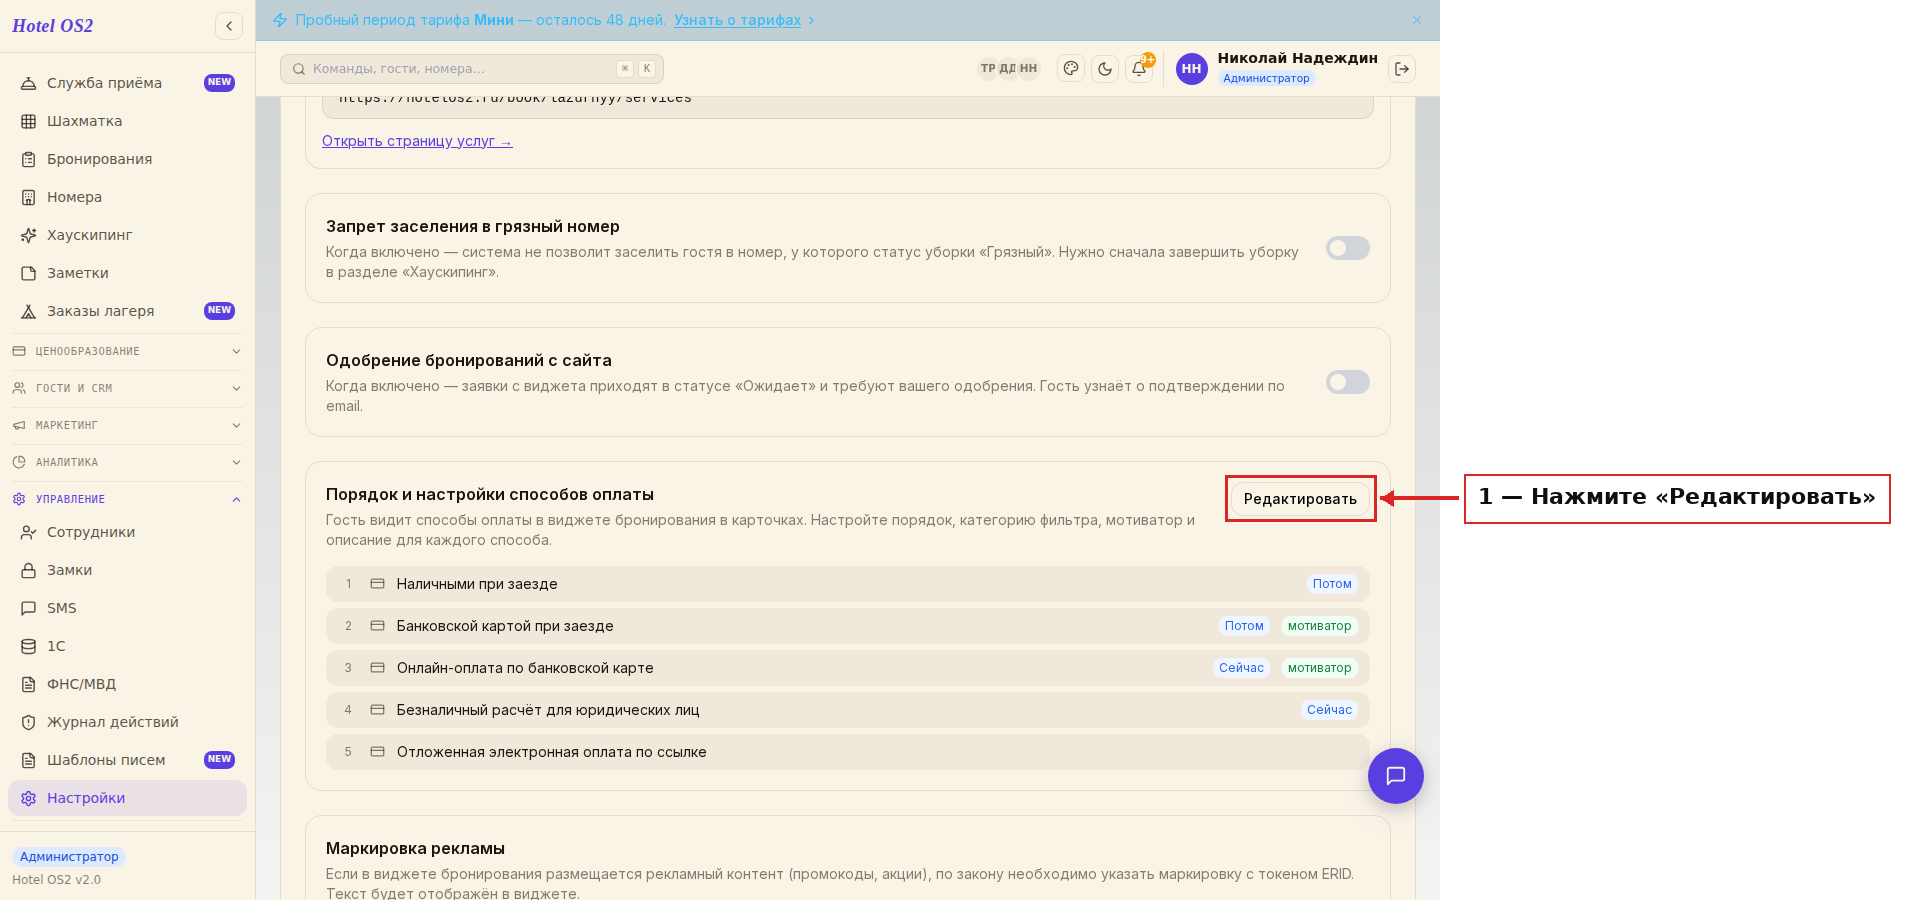Select the row Безналичный расчёт для юридических лиц

(847, 710)
